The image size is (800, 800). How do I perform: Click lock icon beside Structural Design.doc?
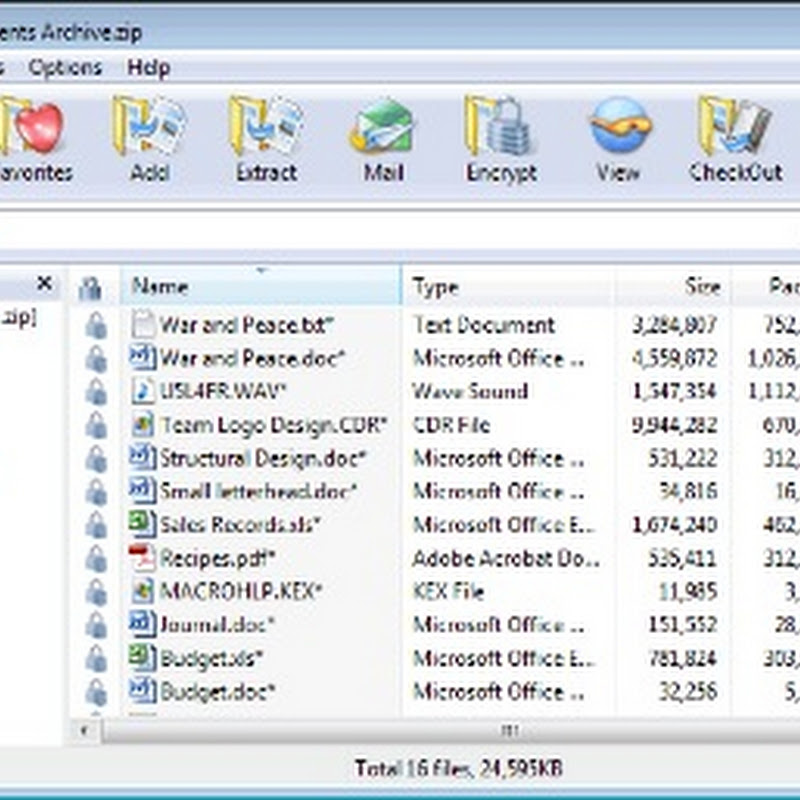tap(96, 459)
